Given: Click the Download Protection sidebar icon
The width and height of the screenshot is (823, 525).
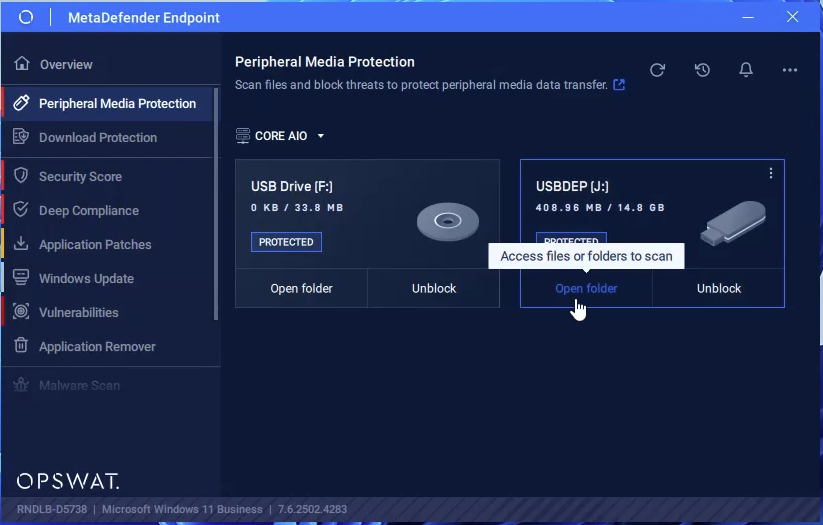Looking at the screenshot, I should pos(21,136).
